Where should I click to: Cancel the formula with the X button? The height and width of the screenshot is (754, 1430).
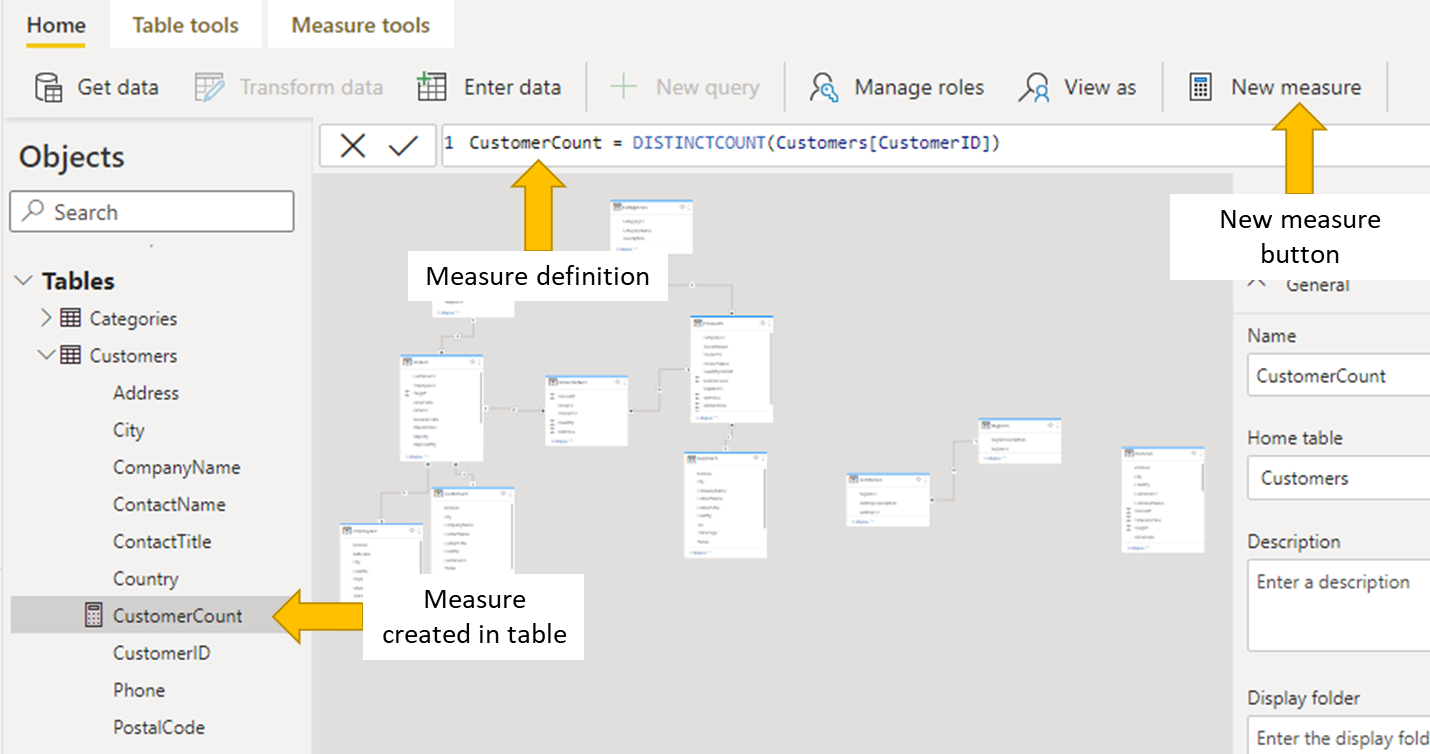(x=351, y=144)
